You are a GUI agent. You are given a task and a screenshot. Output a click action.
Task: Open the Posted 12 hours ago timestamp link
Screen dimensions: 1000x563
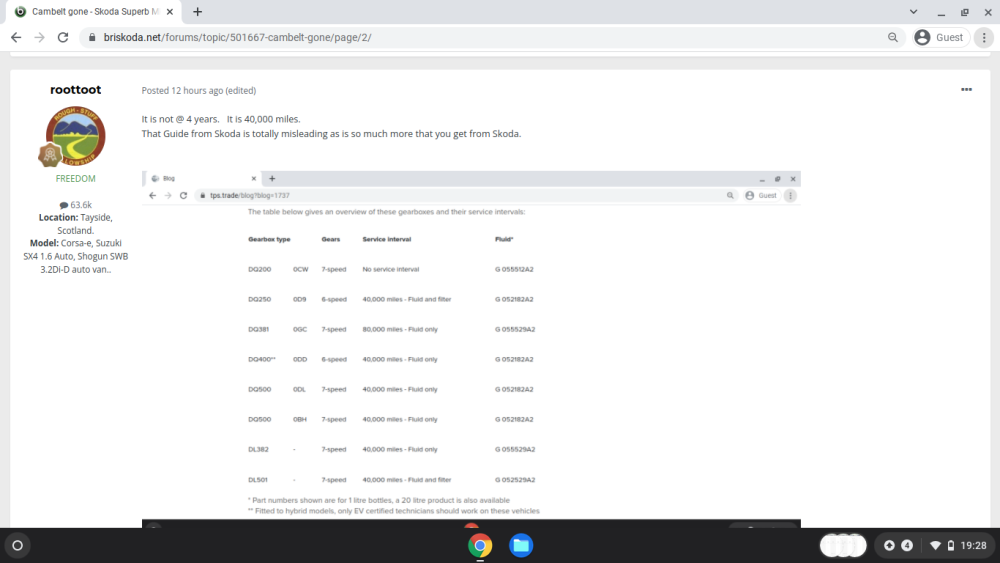[182, 91]
